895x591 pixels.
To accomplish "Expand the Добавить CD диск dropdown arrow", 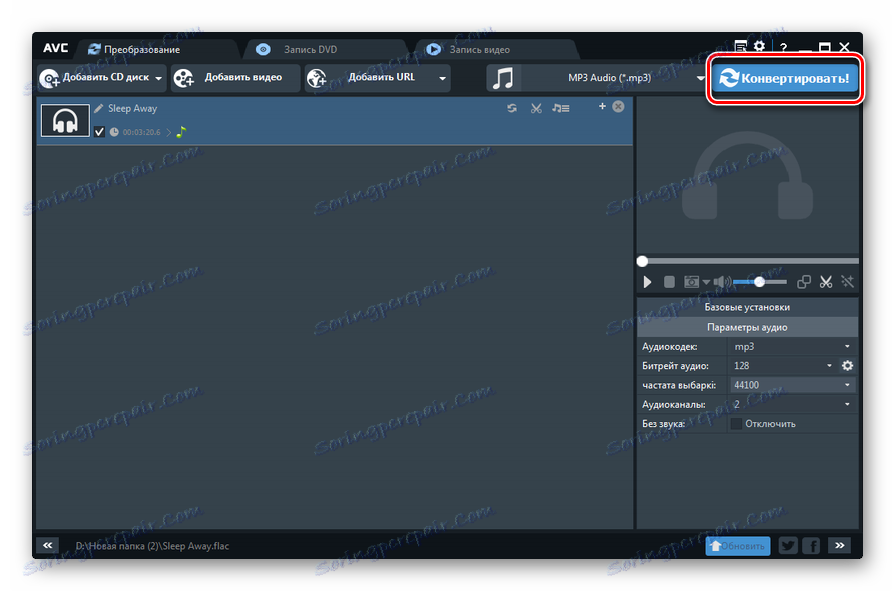I will point(159,78).
